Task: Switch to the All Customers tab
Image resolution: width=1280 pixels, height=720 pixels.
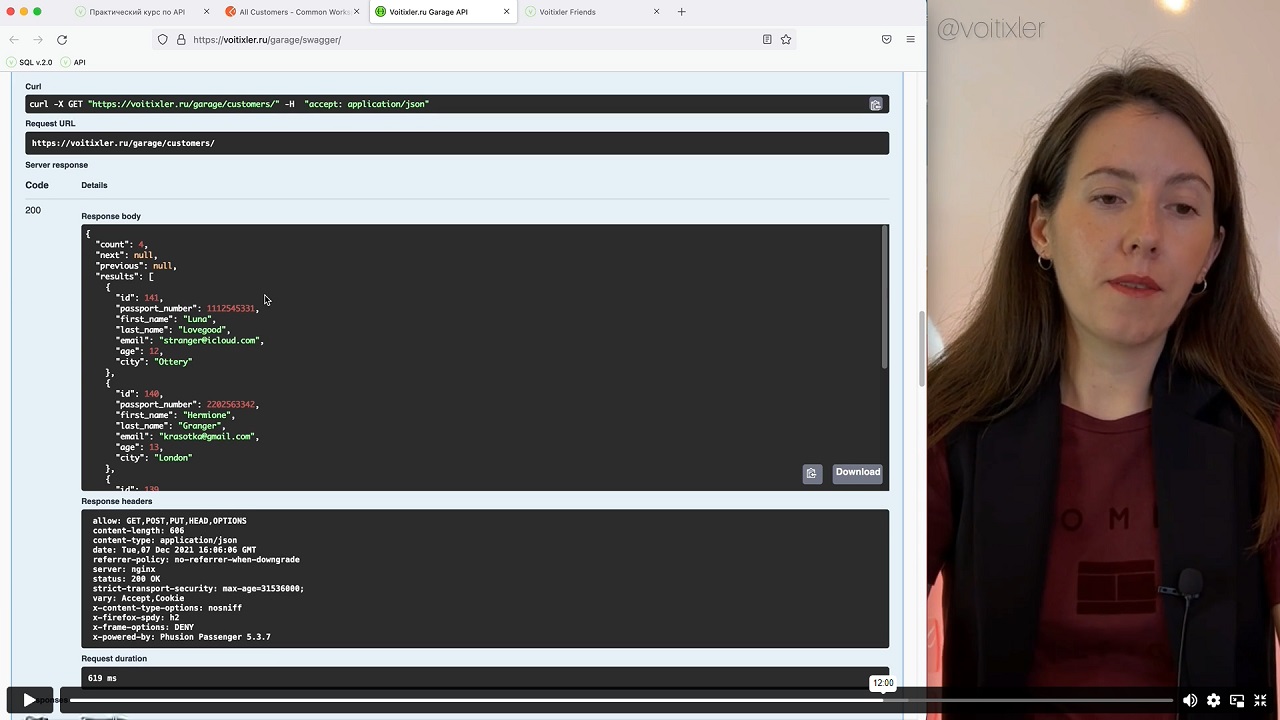Action: [293, 12]
